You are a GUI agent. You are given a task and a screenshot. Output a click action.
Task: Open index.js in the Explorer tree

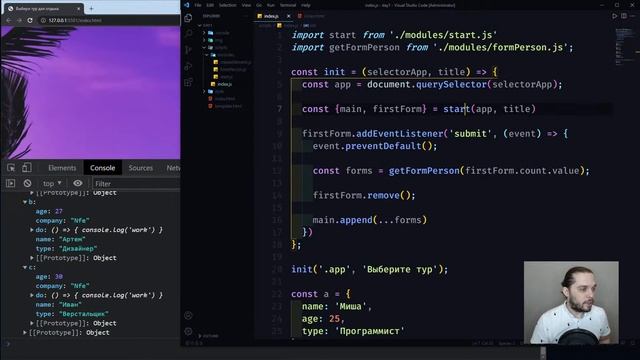[x=224, y=84]
